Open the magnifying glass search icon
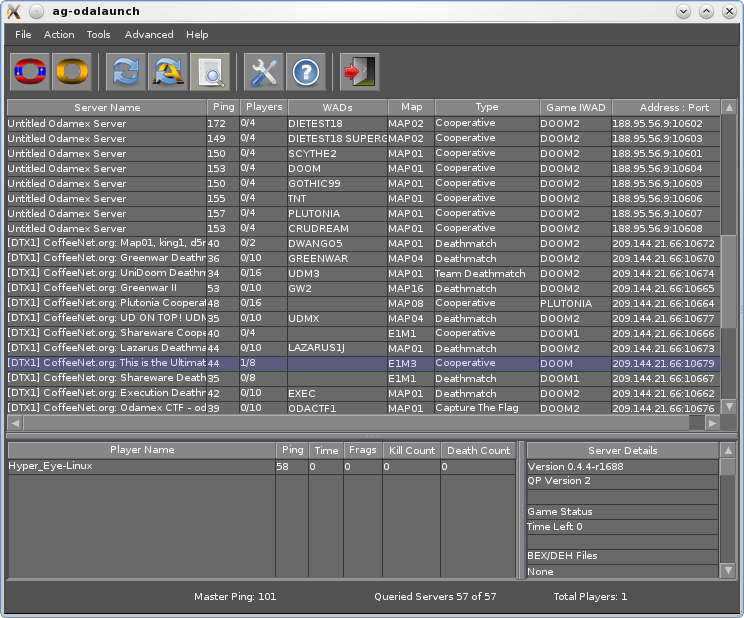The width and height of the screenshot is (744, 618). click(x=210, y=72)
